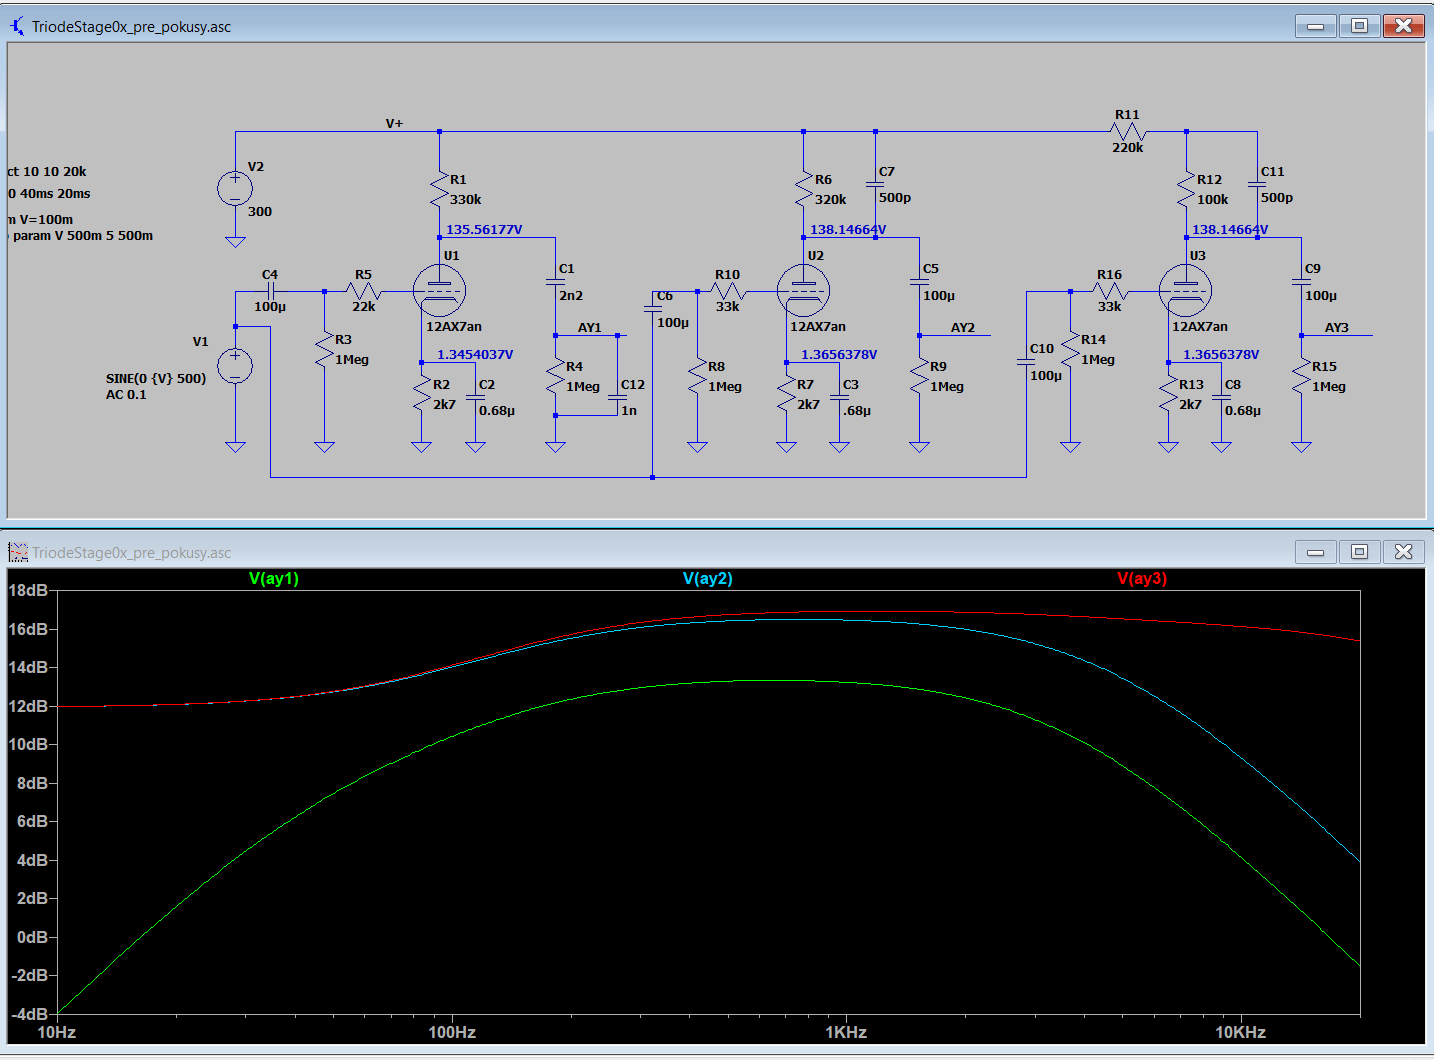
Task: Click the 1.3454037V cathode voltage annotation
Action: pyautogui.click(x=475, y=355)
